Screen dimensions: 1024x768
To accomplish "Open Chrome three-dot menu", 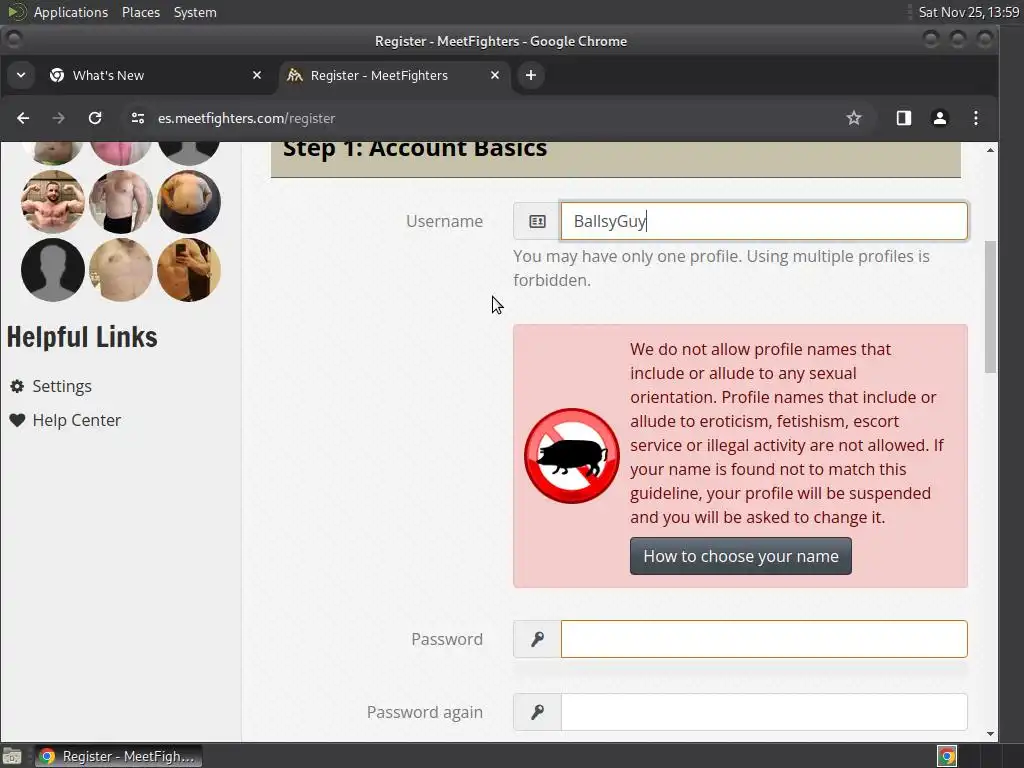I will (976, 118).
